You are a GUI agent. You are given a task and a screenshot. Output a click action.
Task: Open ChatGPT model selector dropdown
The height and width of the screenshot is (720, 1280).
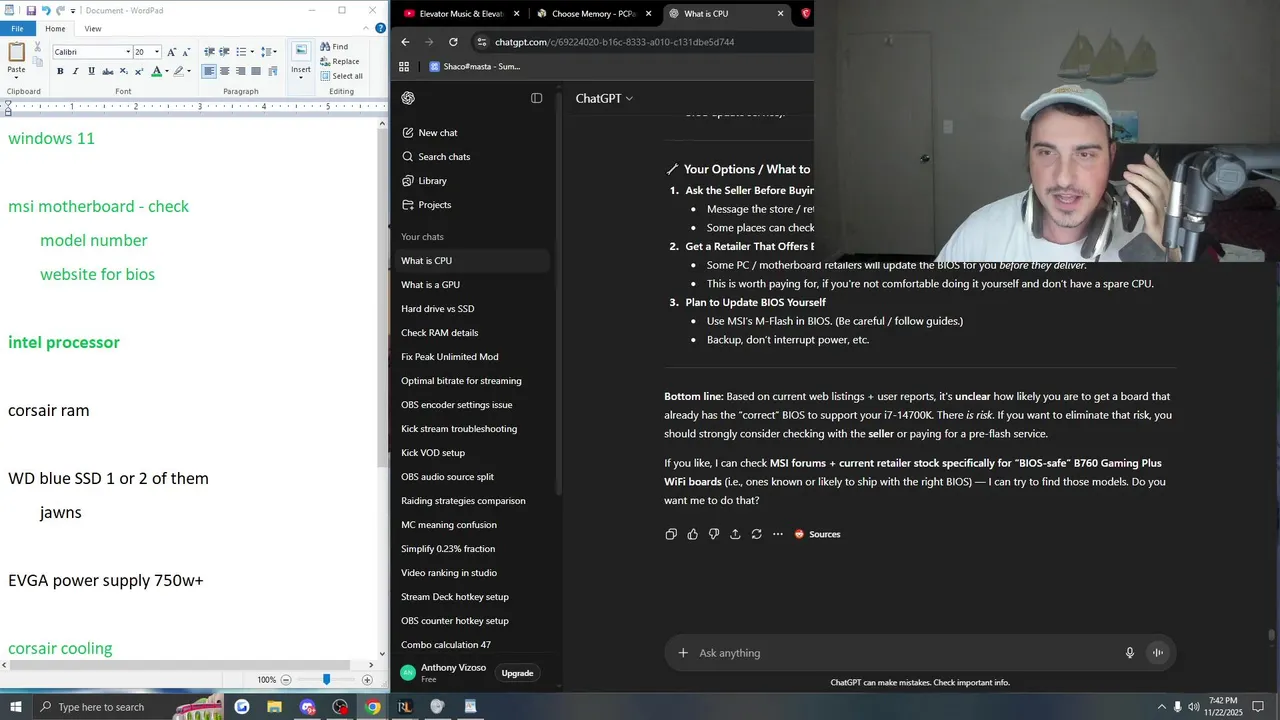604,98
